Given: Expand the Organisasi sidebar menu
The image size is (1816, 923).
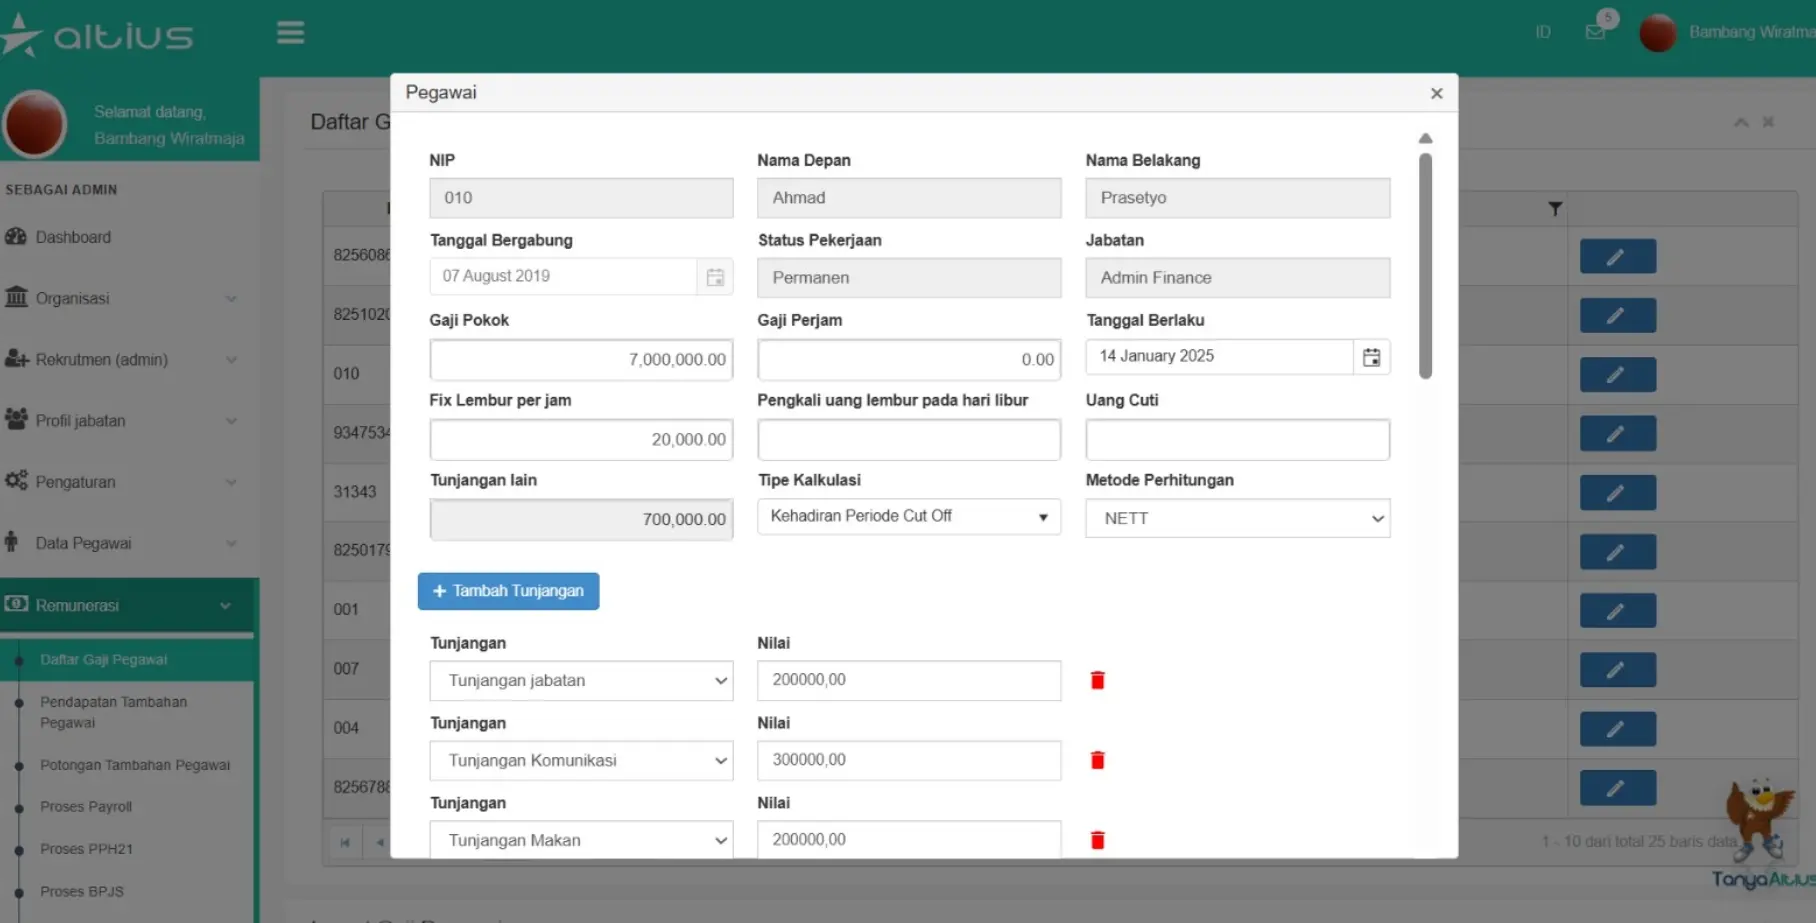Looking at the screenshot, I should [120, 298].
